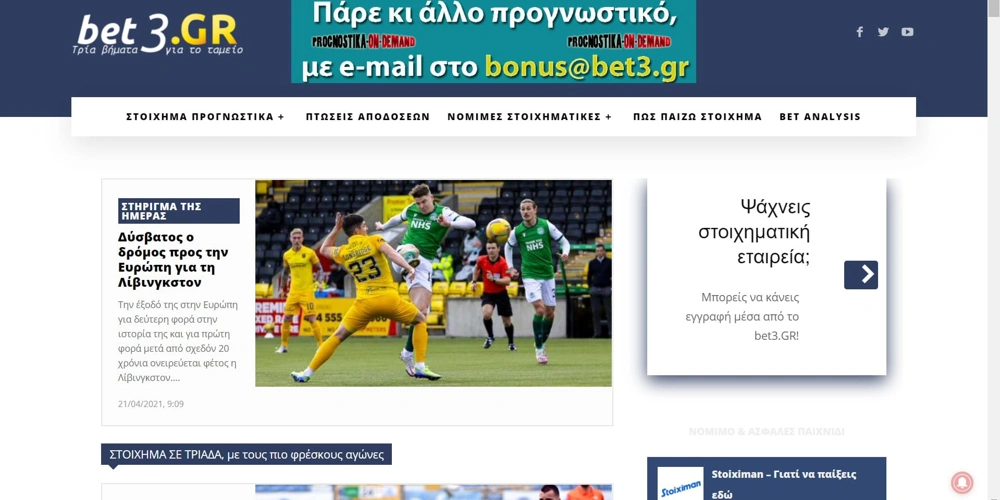Viewport: 1000px width, 500px height.
Task: Click the Stoiximan logo thumbnail
Action: [x=680, y=483]
